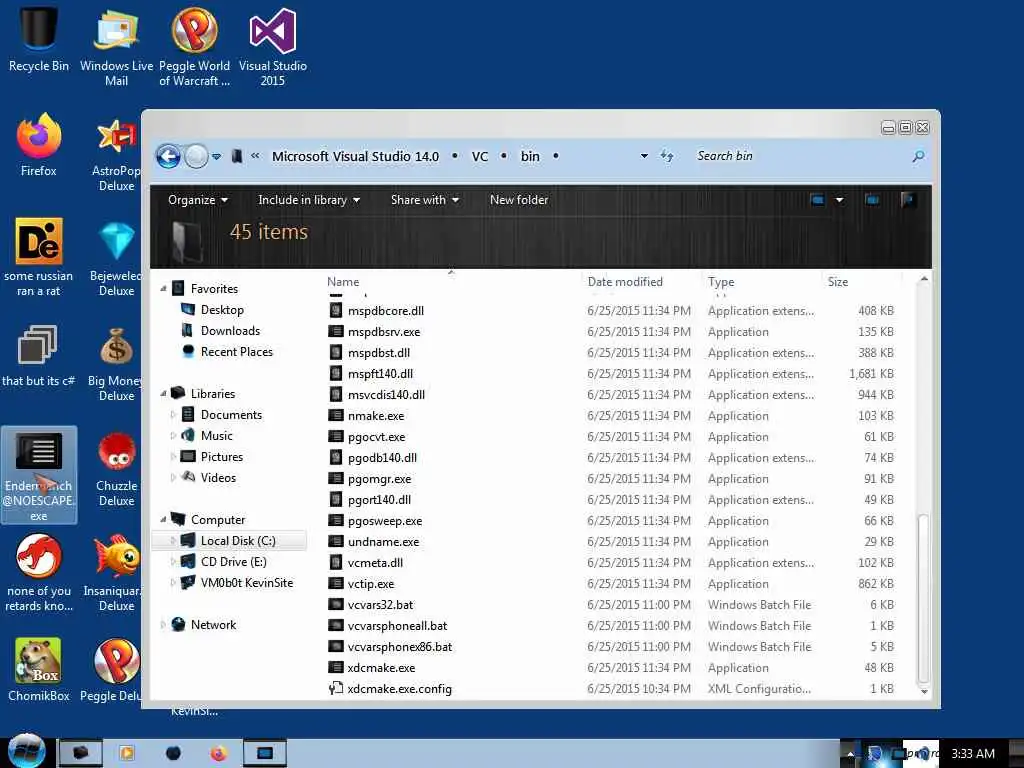Image resolution: width=1024 pixels, height=768 pixels.
Task: Click the bin breadcrumb segment
Action: pos(530,156)
